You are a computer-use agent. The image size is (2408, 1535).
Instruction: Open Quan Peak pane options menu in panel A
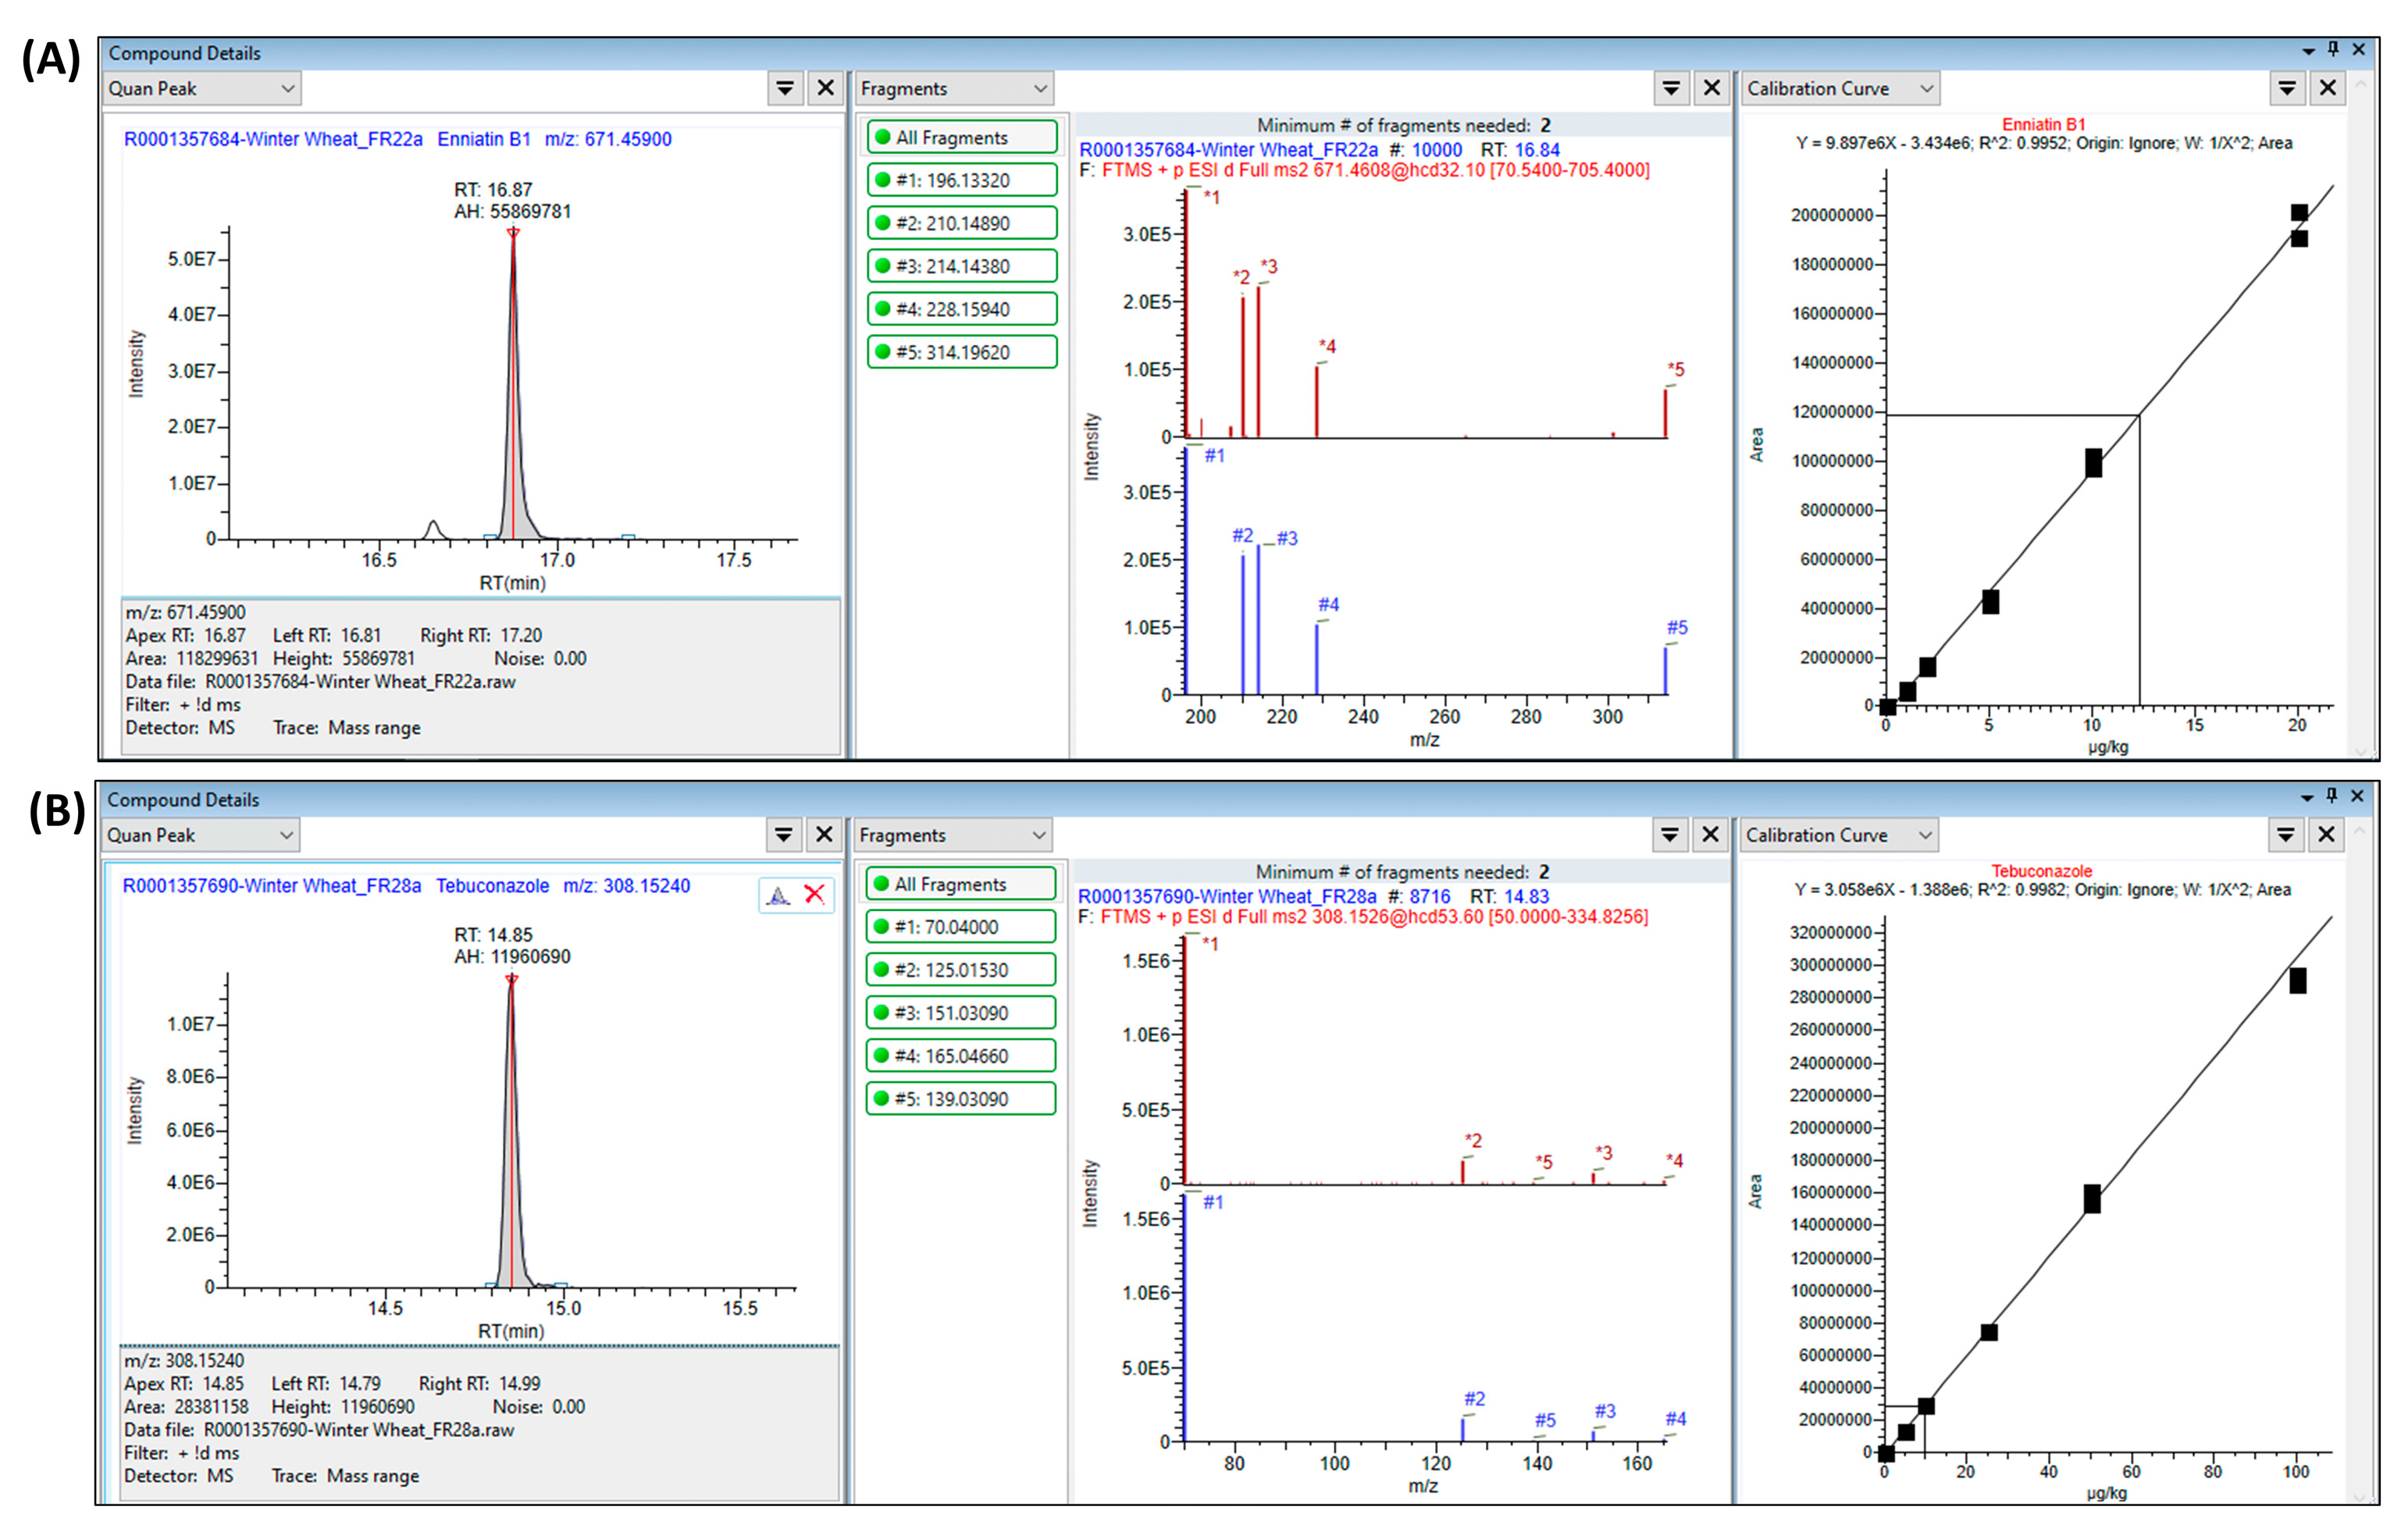(785, 88)
